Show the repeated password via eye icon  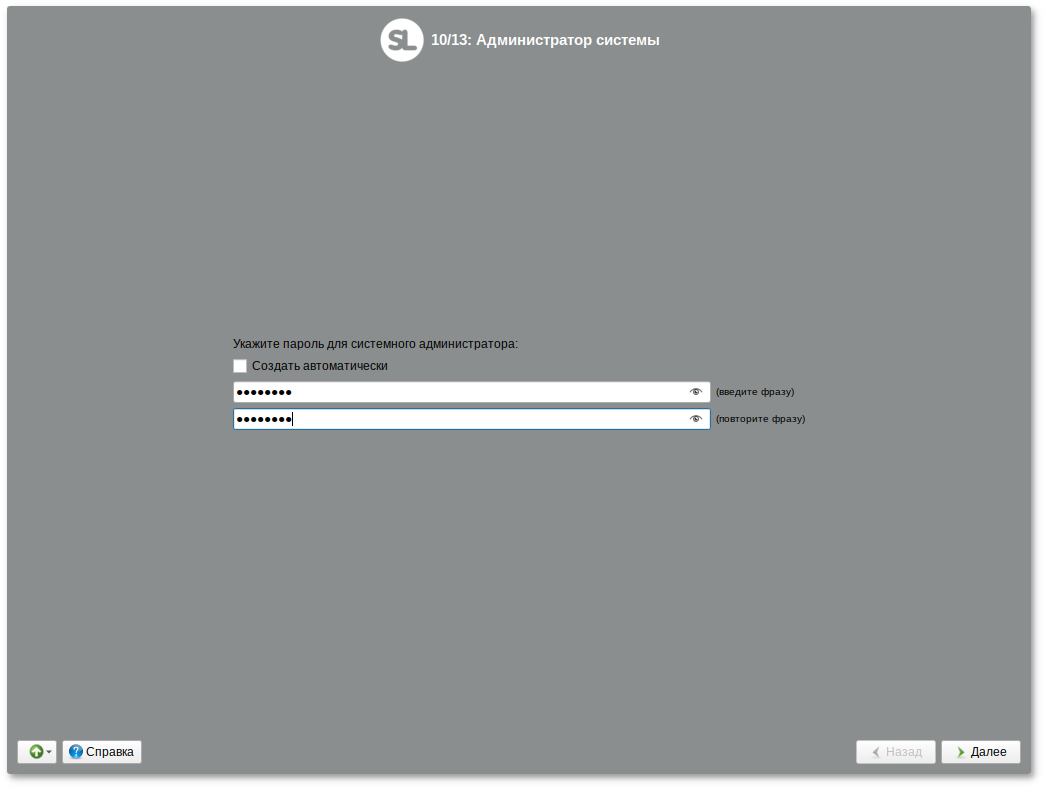pos(696,419)
